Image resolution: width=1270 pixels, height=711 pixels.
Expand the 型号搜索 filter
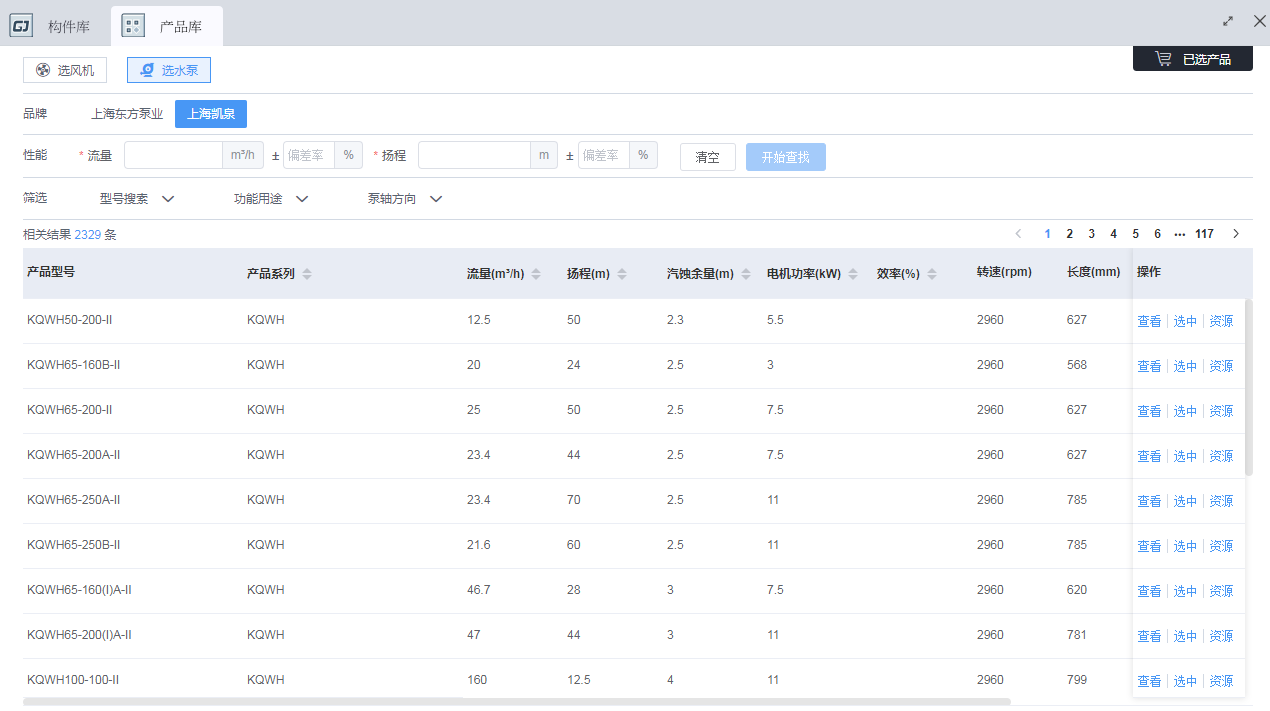coord(137,199)
